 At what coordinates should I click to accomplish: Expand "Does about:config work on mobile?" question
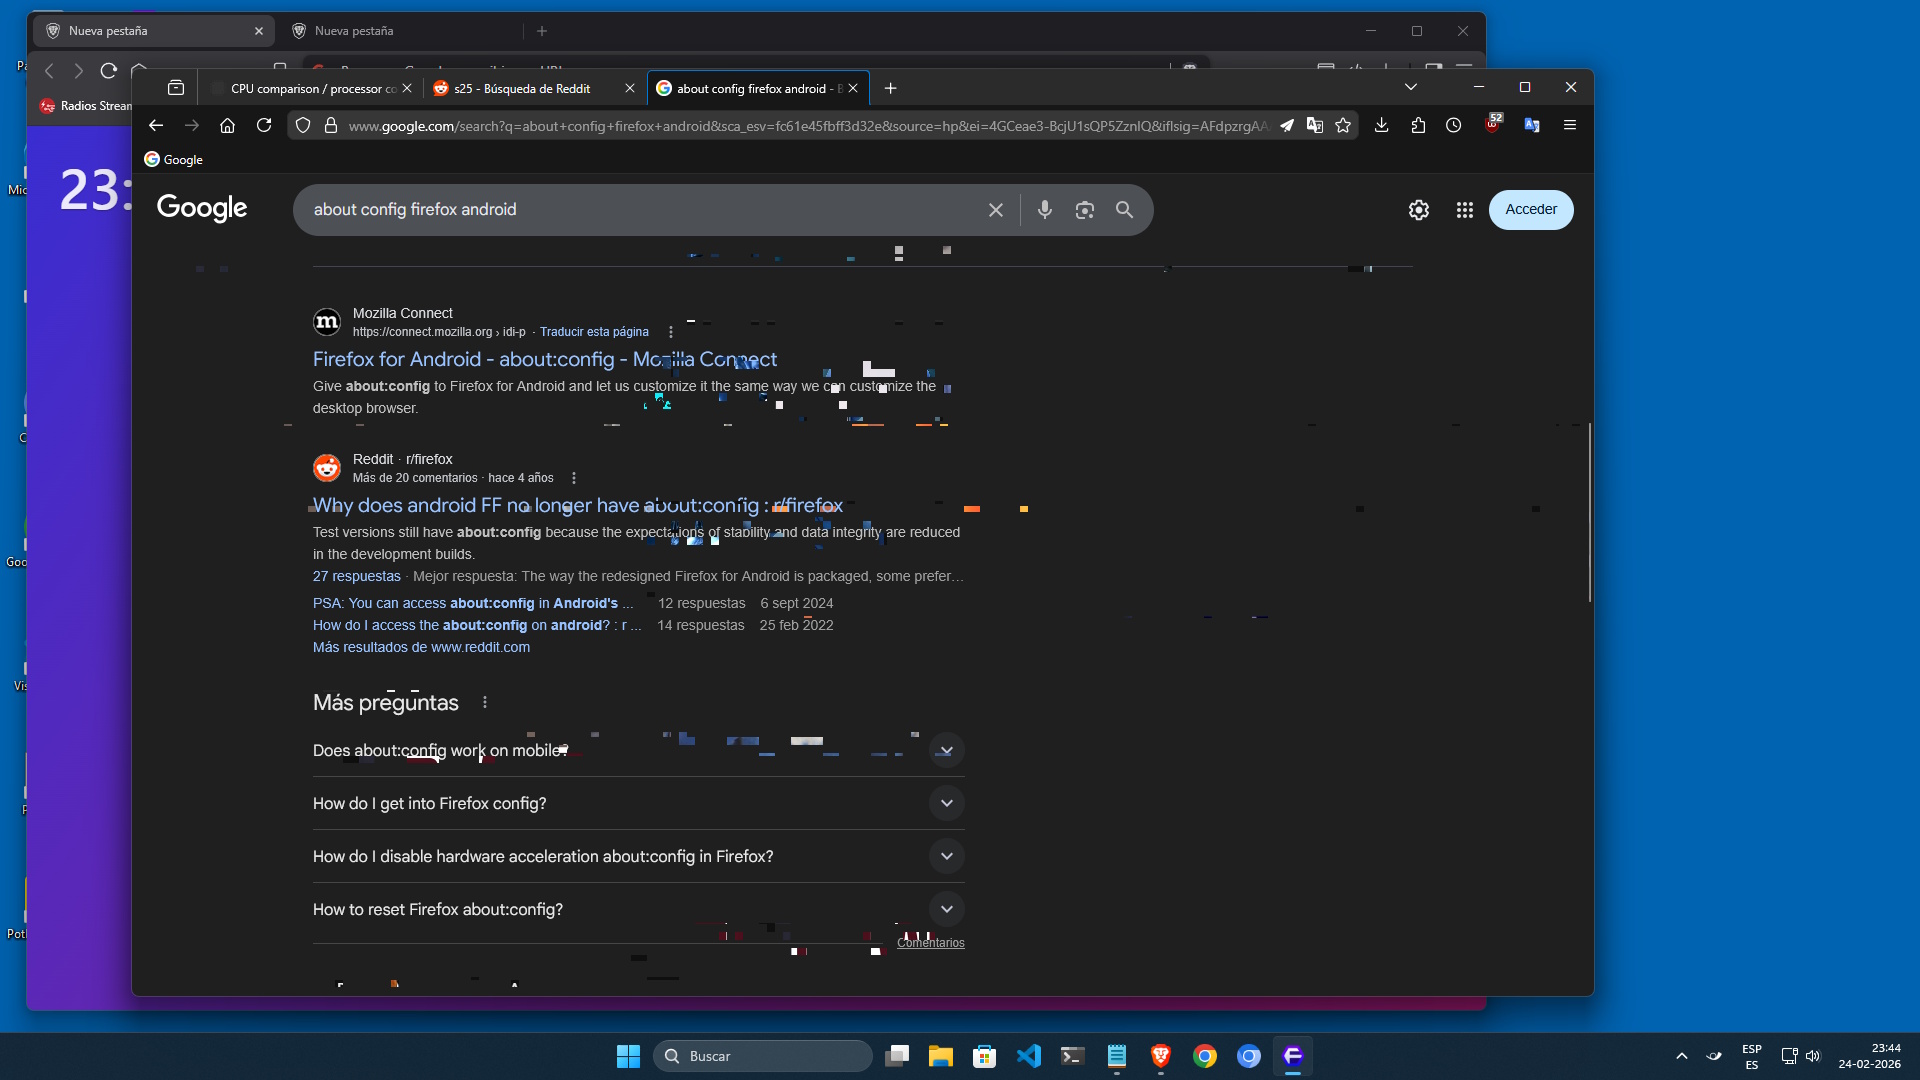946,751
